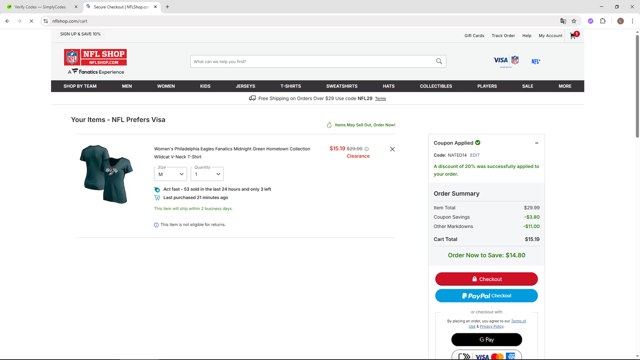
Task: Open the HATS menu
Action: pos(389,86)
